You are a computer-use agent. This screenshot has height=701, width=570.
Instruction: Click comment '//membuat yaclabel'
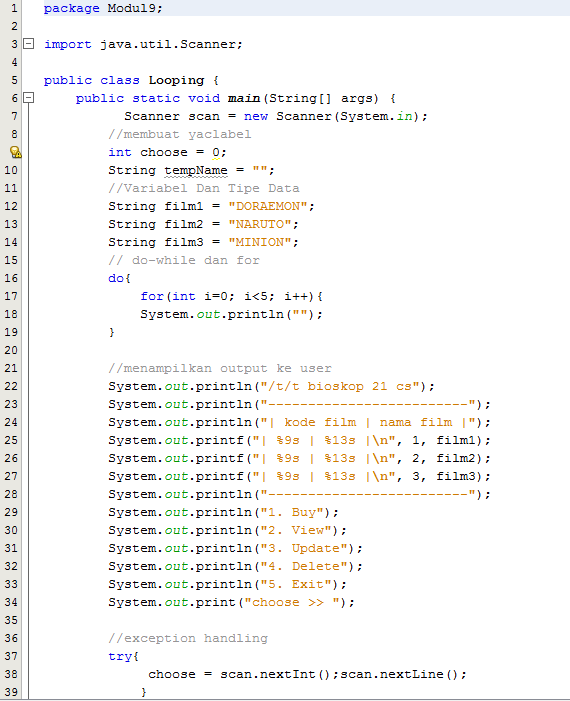pos(179,134)
